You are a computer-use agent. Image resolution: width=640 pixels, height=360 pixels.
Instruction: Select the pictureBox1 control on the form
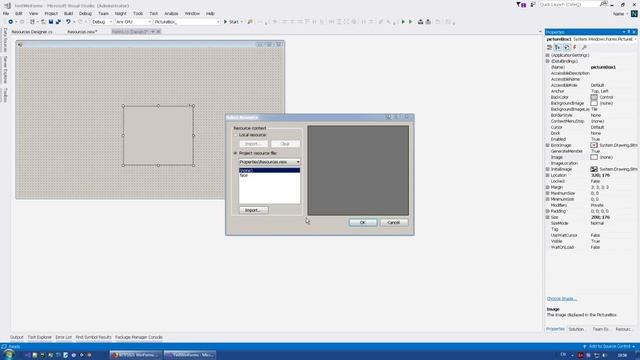(x=158, y=136)
